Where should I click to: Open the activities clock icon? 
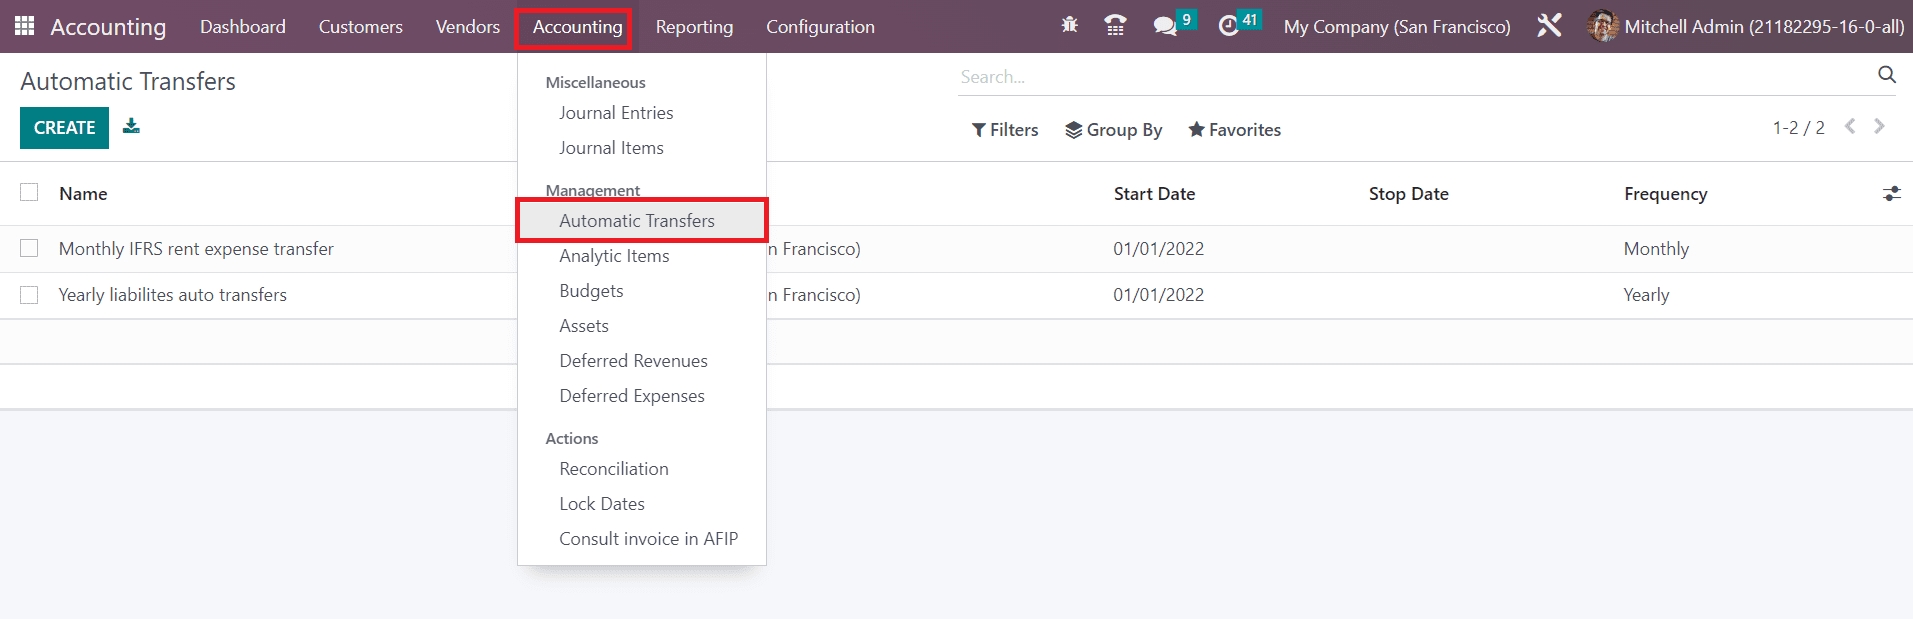1229,26
